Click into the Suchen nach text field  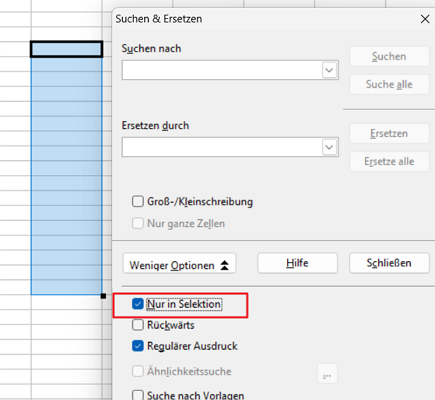pos(222,70)
